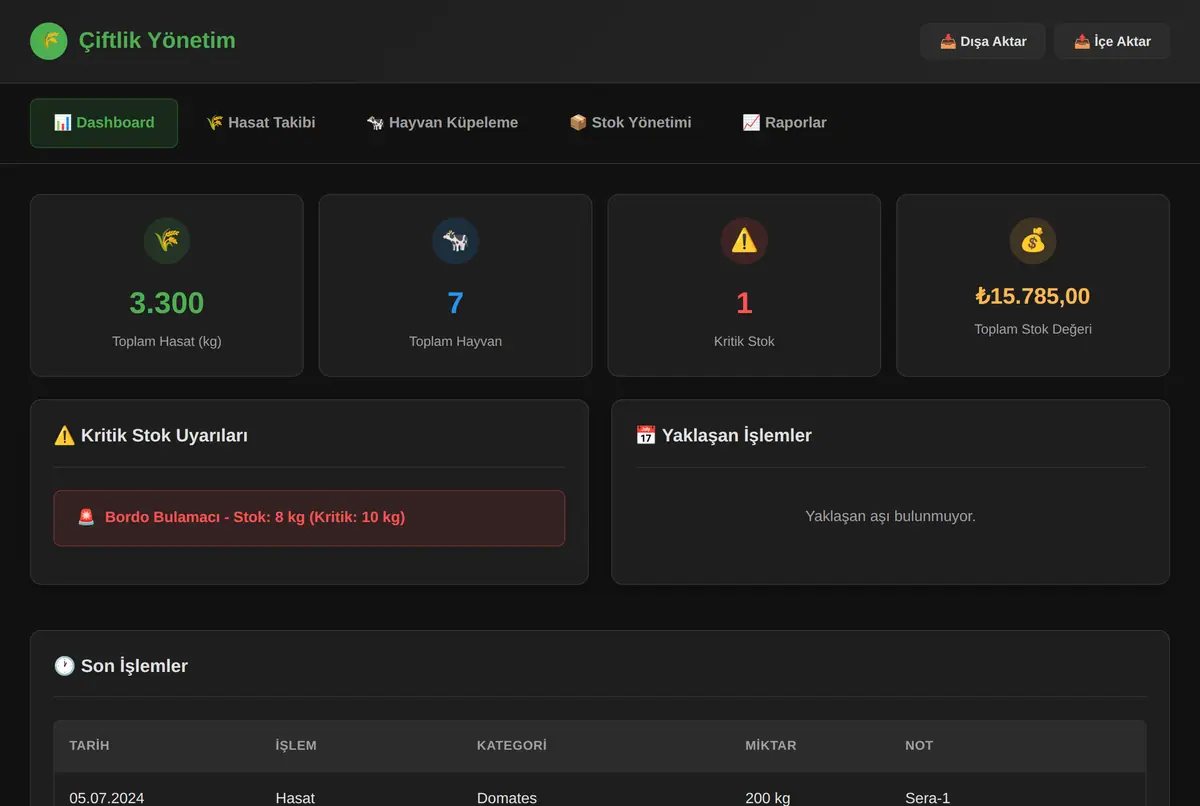Click the calendar icon beside Yaklaşan İşlemler
The height and width of the screenshot is (806, 1200).
tap(646, 435)
